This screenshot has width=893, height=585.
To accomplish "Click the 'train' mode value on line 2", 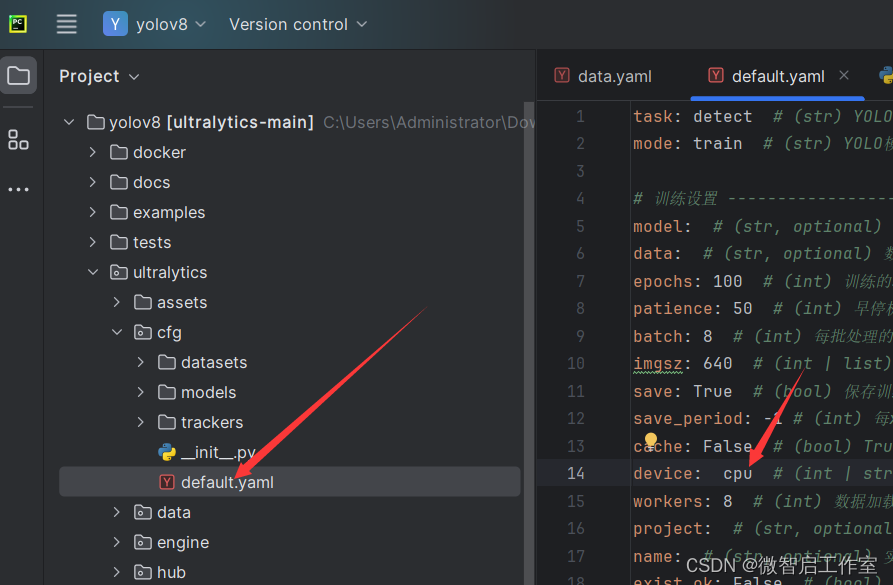I will 718,144.
